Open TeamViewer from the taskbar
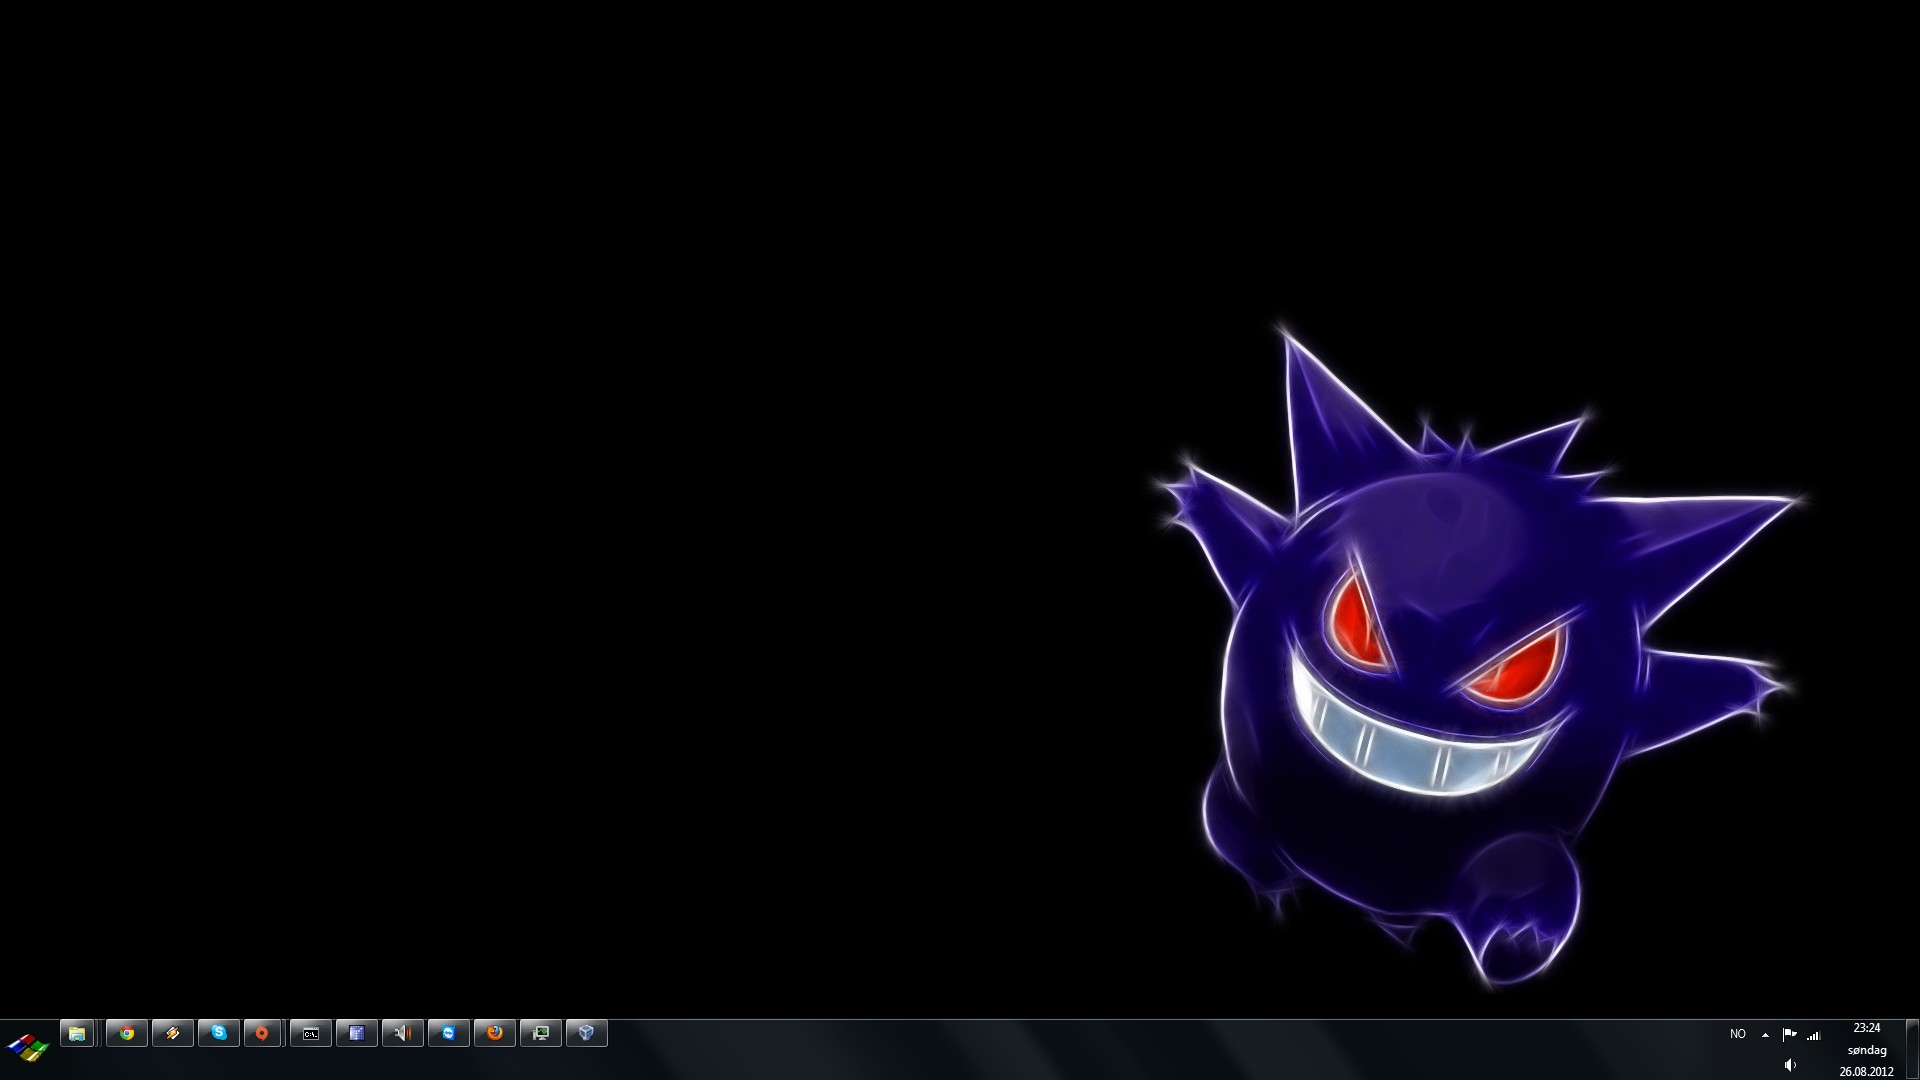The image size is (1920, 1080). (x=449, y=1033)
